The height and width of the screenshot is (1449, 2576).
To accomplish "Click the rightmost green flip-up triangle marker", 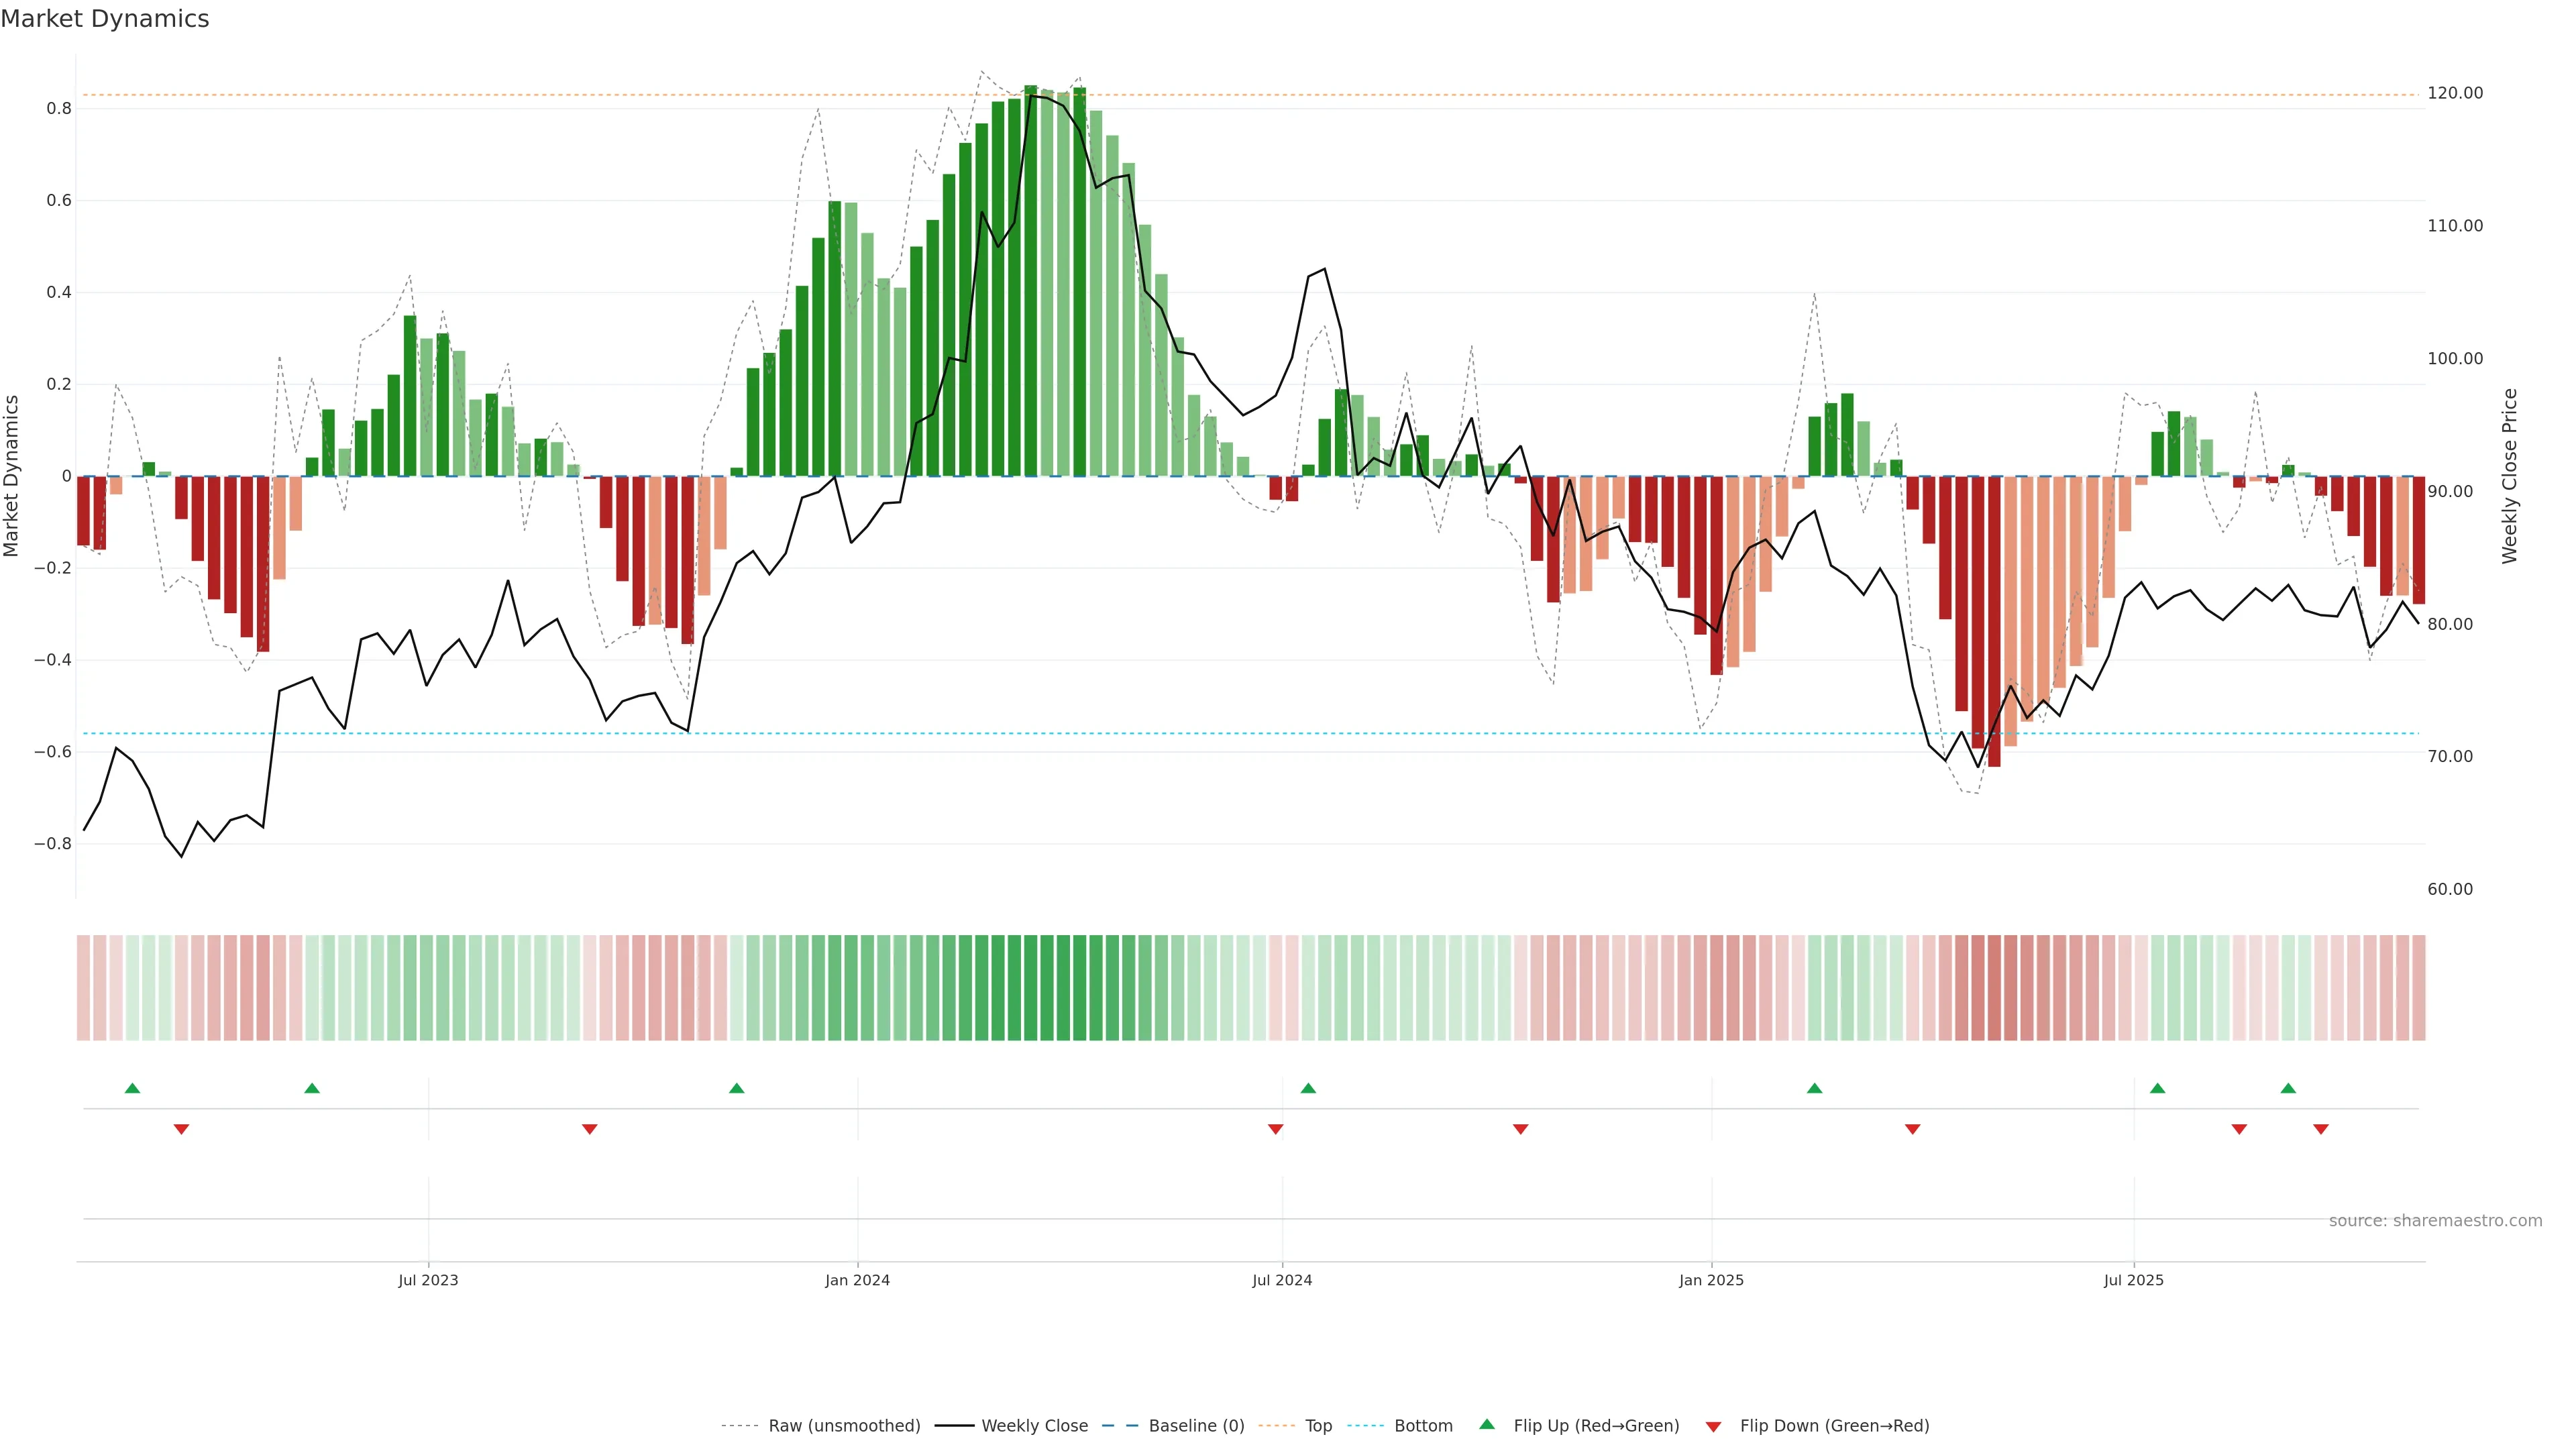I will tap(2288, 1088).
